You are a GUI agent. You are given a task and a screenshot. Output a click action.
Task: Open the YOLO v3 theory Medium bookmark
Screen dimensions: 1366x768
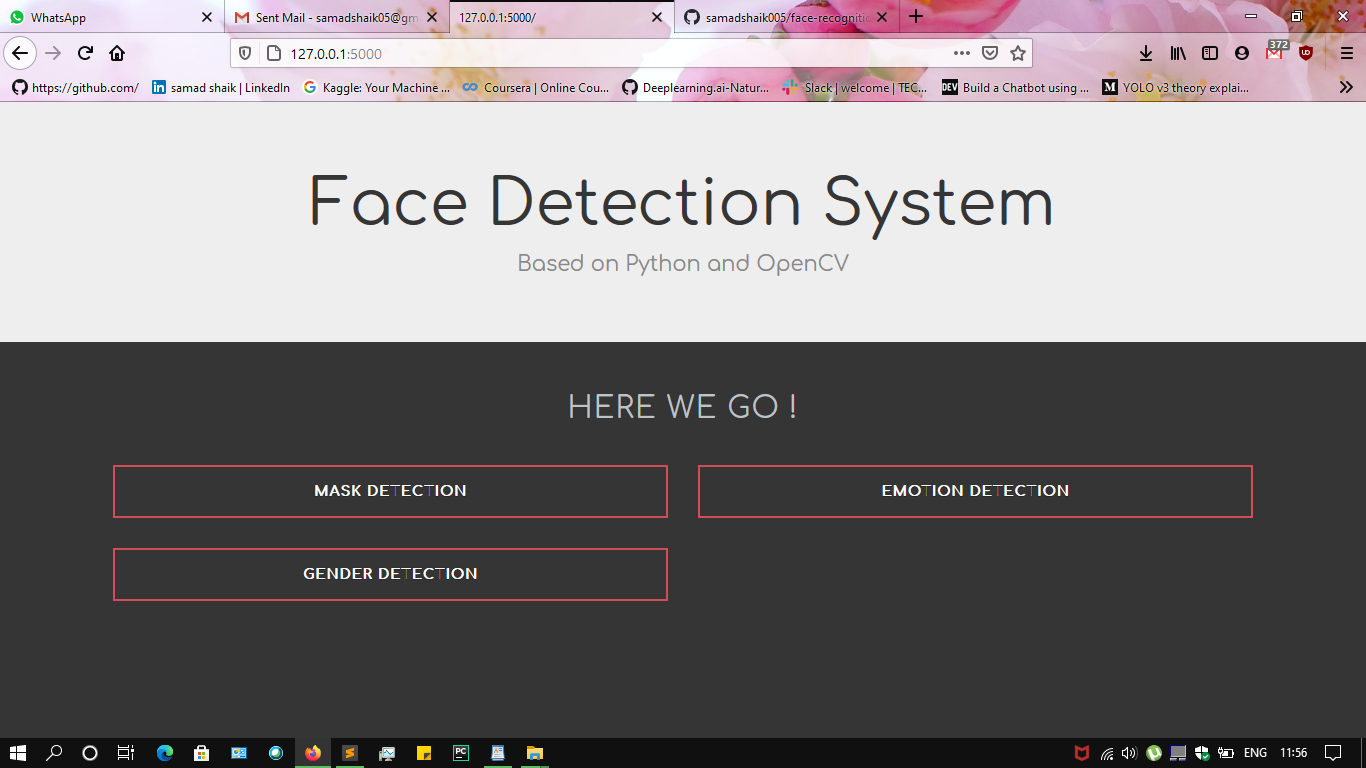coord(1176,87)
